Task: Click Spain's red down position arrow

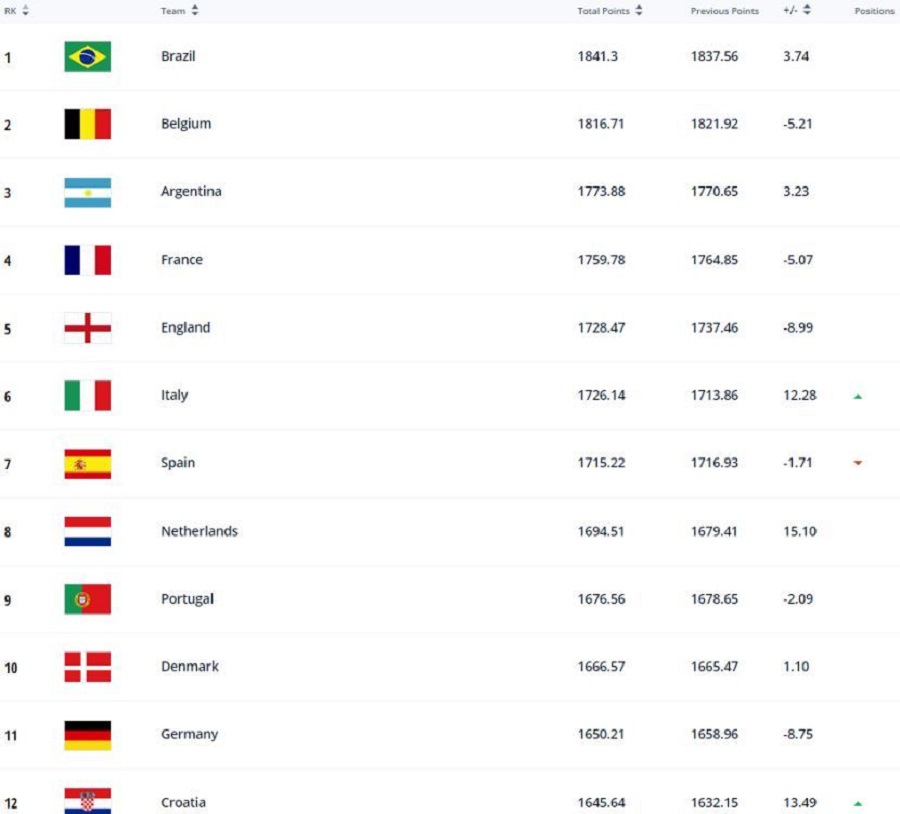Action: 858,463
